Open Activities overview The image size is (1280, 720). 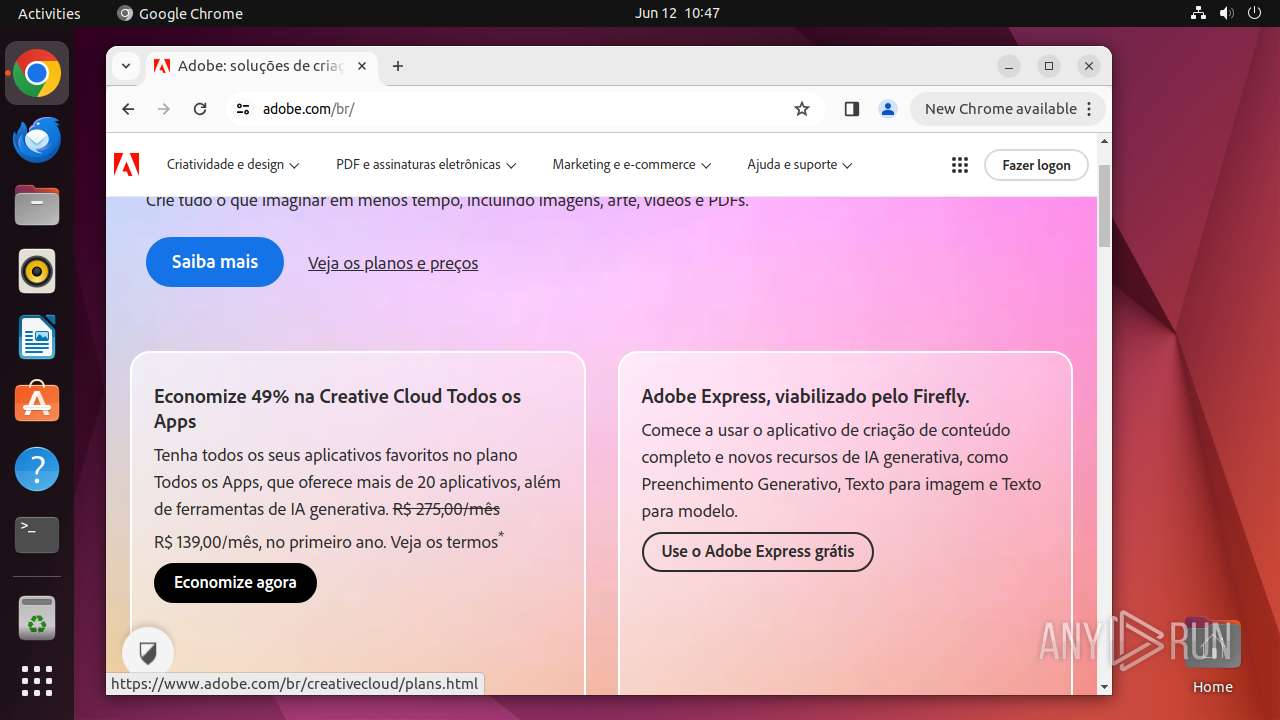click(49, 13)
